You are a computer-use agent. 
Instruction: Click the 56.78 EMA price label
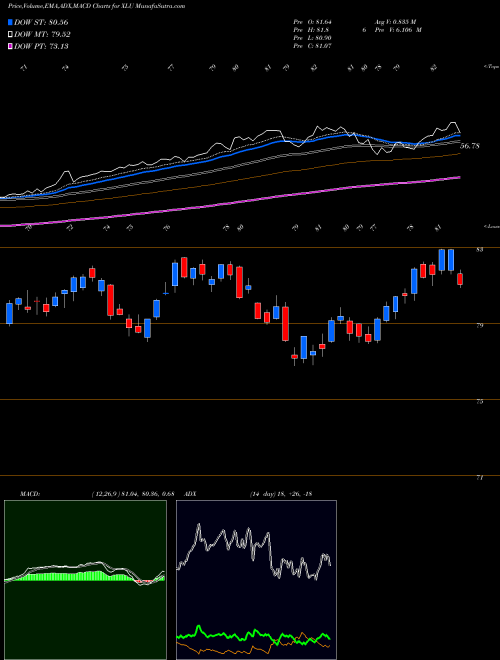tap(470, 146)
